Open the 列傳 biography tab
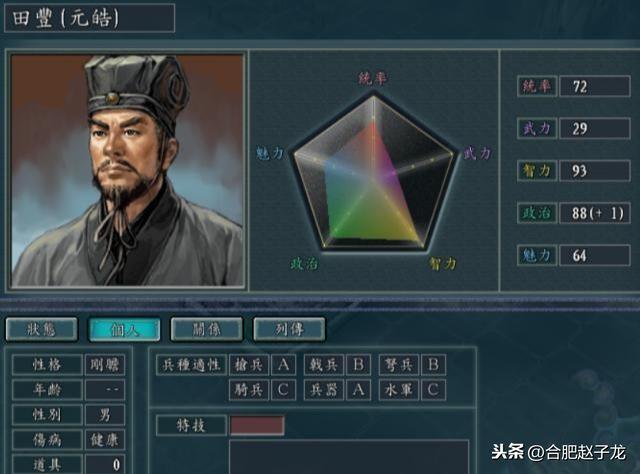This screenshot has height=474, width=640. coord(289,329)
